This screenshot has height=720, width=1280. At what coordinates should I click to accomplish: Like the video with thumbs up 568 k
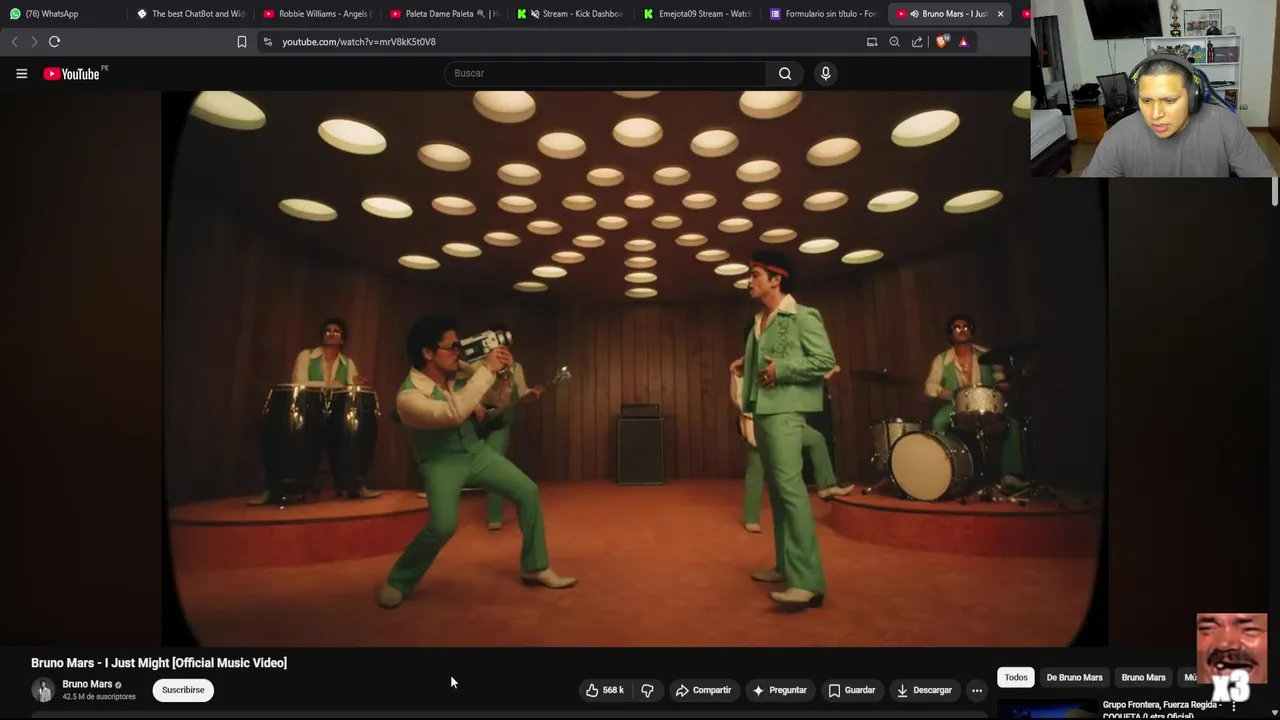tap(605, 690)
